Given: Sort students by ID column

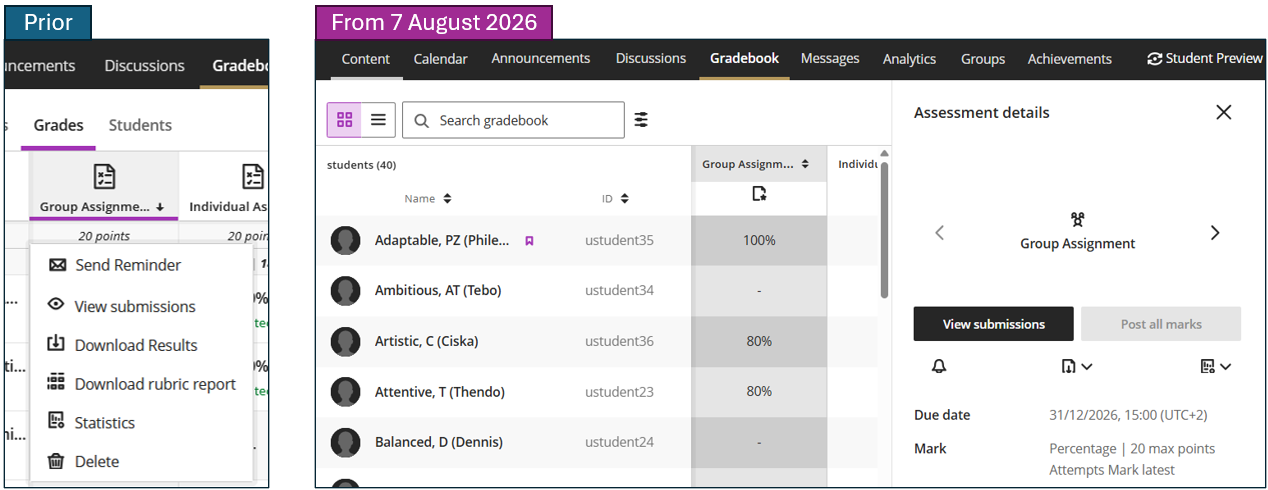Looking at the screenshot, I should coord(625,199).
